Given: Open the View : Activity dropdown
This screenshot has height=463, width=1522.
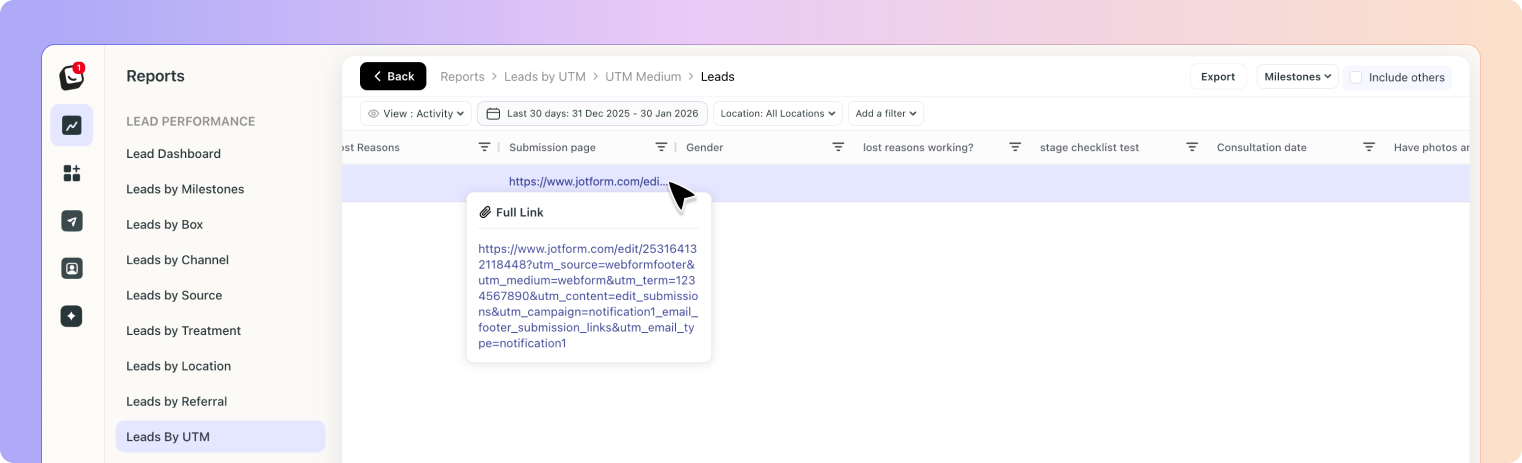Looking at the screenshot, I should coord(415,113).
